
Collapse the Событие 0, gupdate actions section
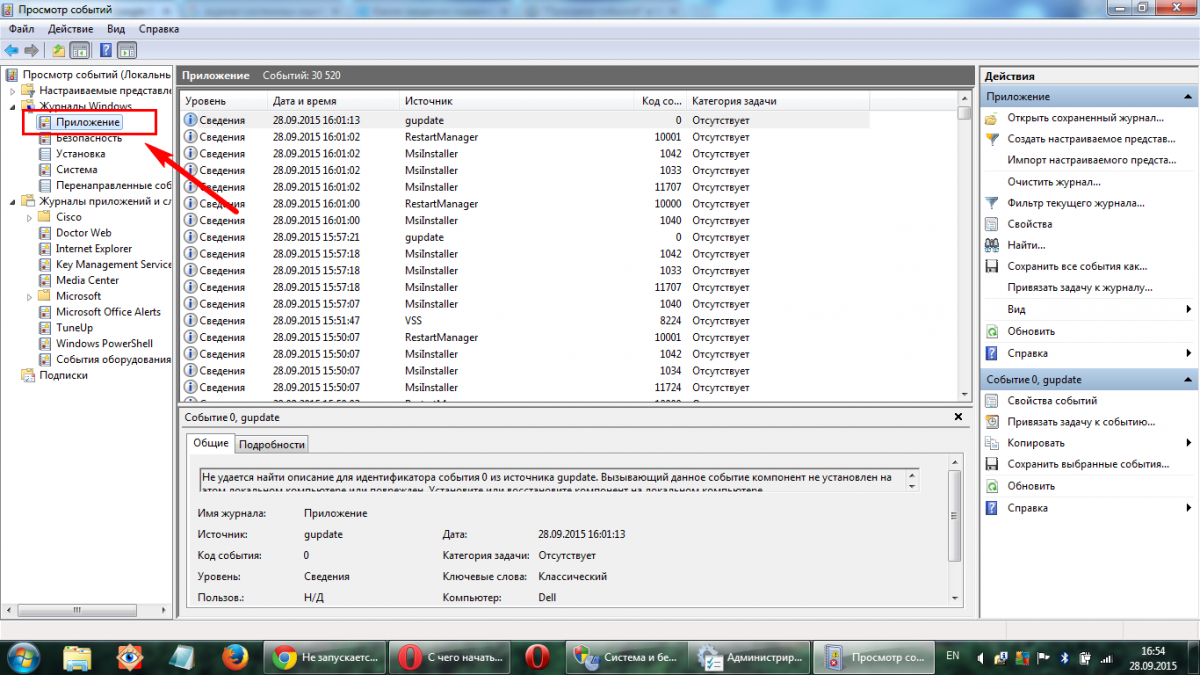[1188, 380]
